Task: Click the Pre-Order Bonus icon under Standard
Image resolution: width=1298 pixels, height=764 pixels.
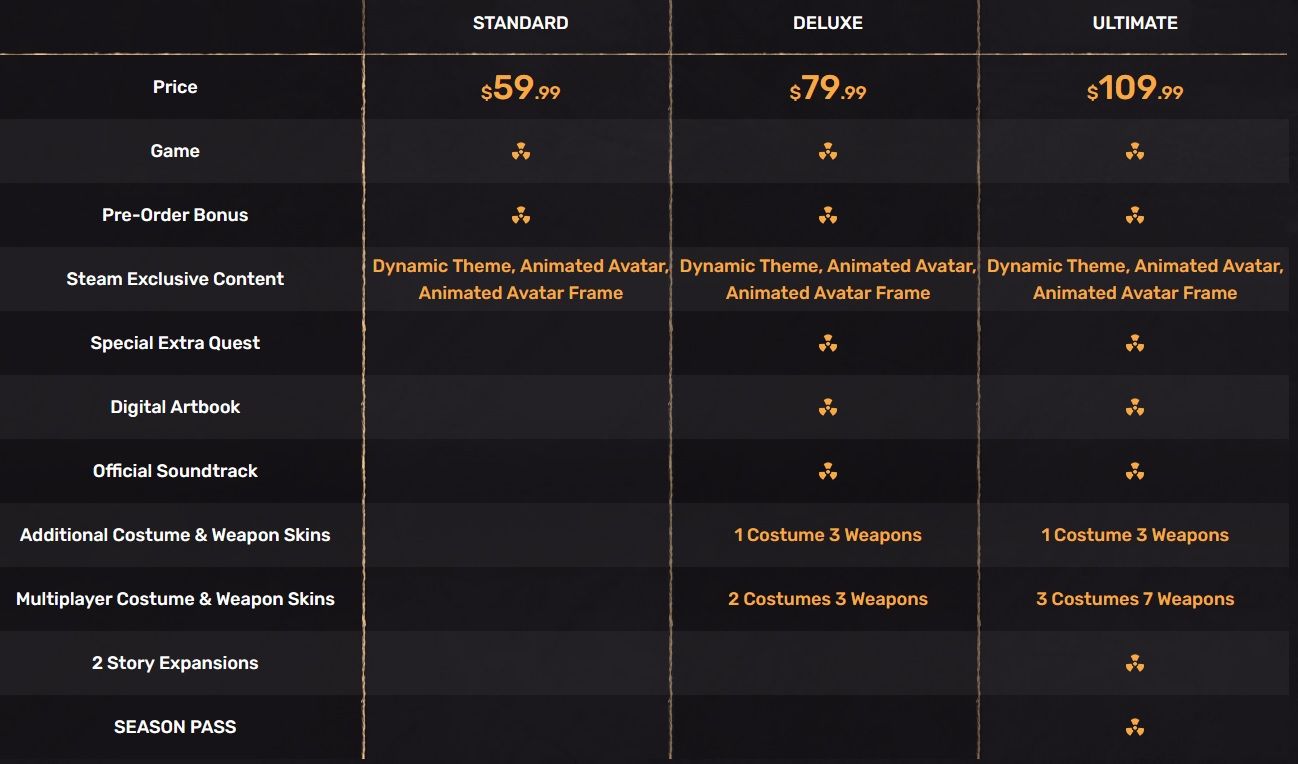Action: (520, 215)
